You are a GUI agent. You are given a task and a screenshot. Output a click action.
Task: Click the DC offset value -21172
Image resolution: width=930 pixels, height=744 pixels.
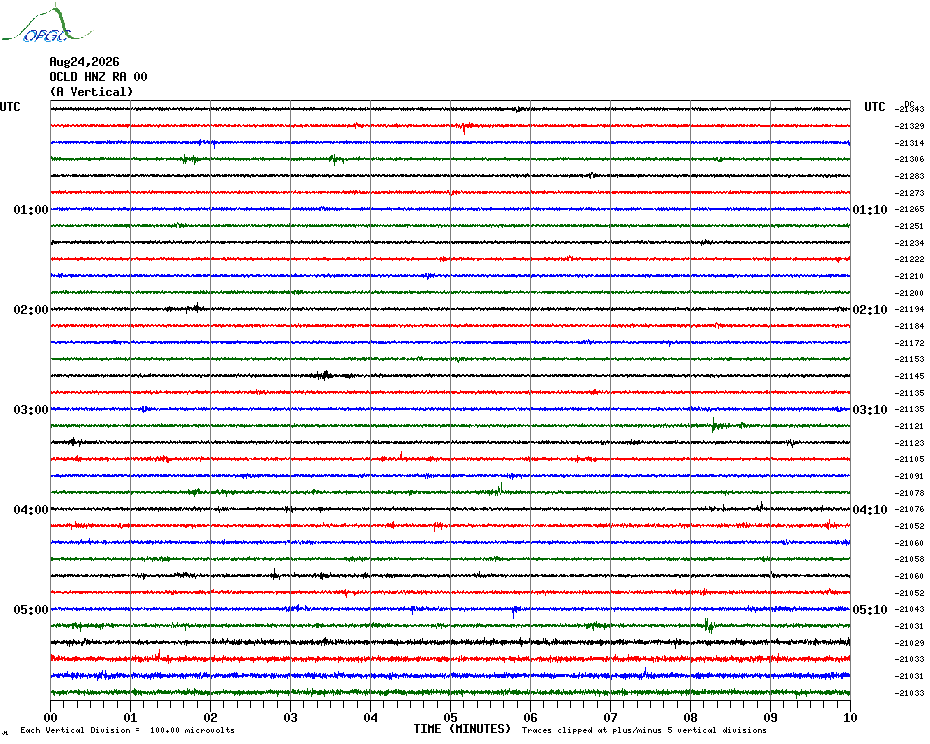910,343
